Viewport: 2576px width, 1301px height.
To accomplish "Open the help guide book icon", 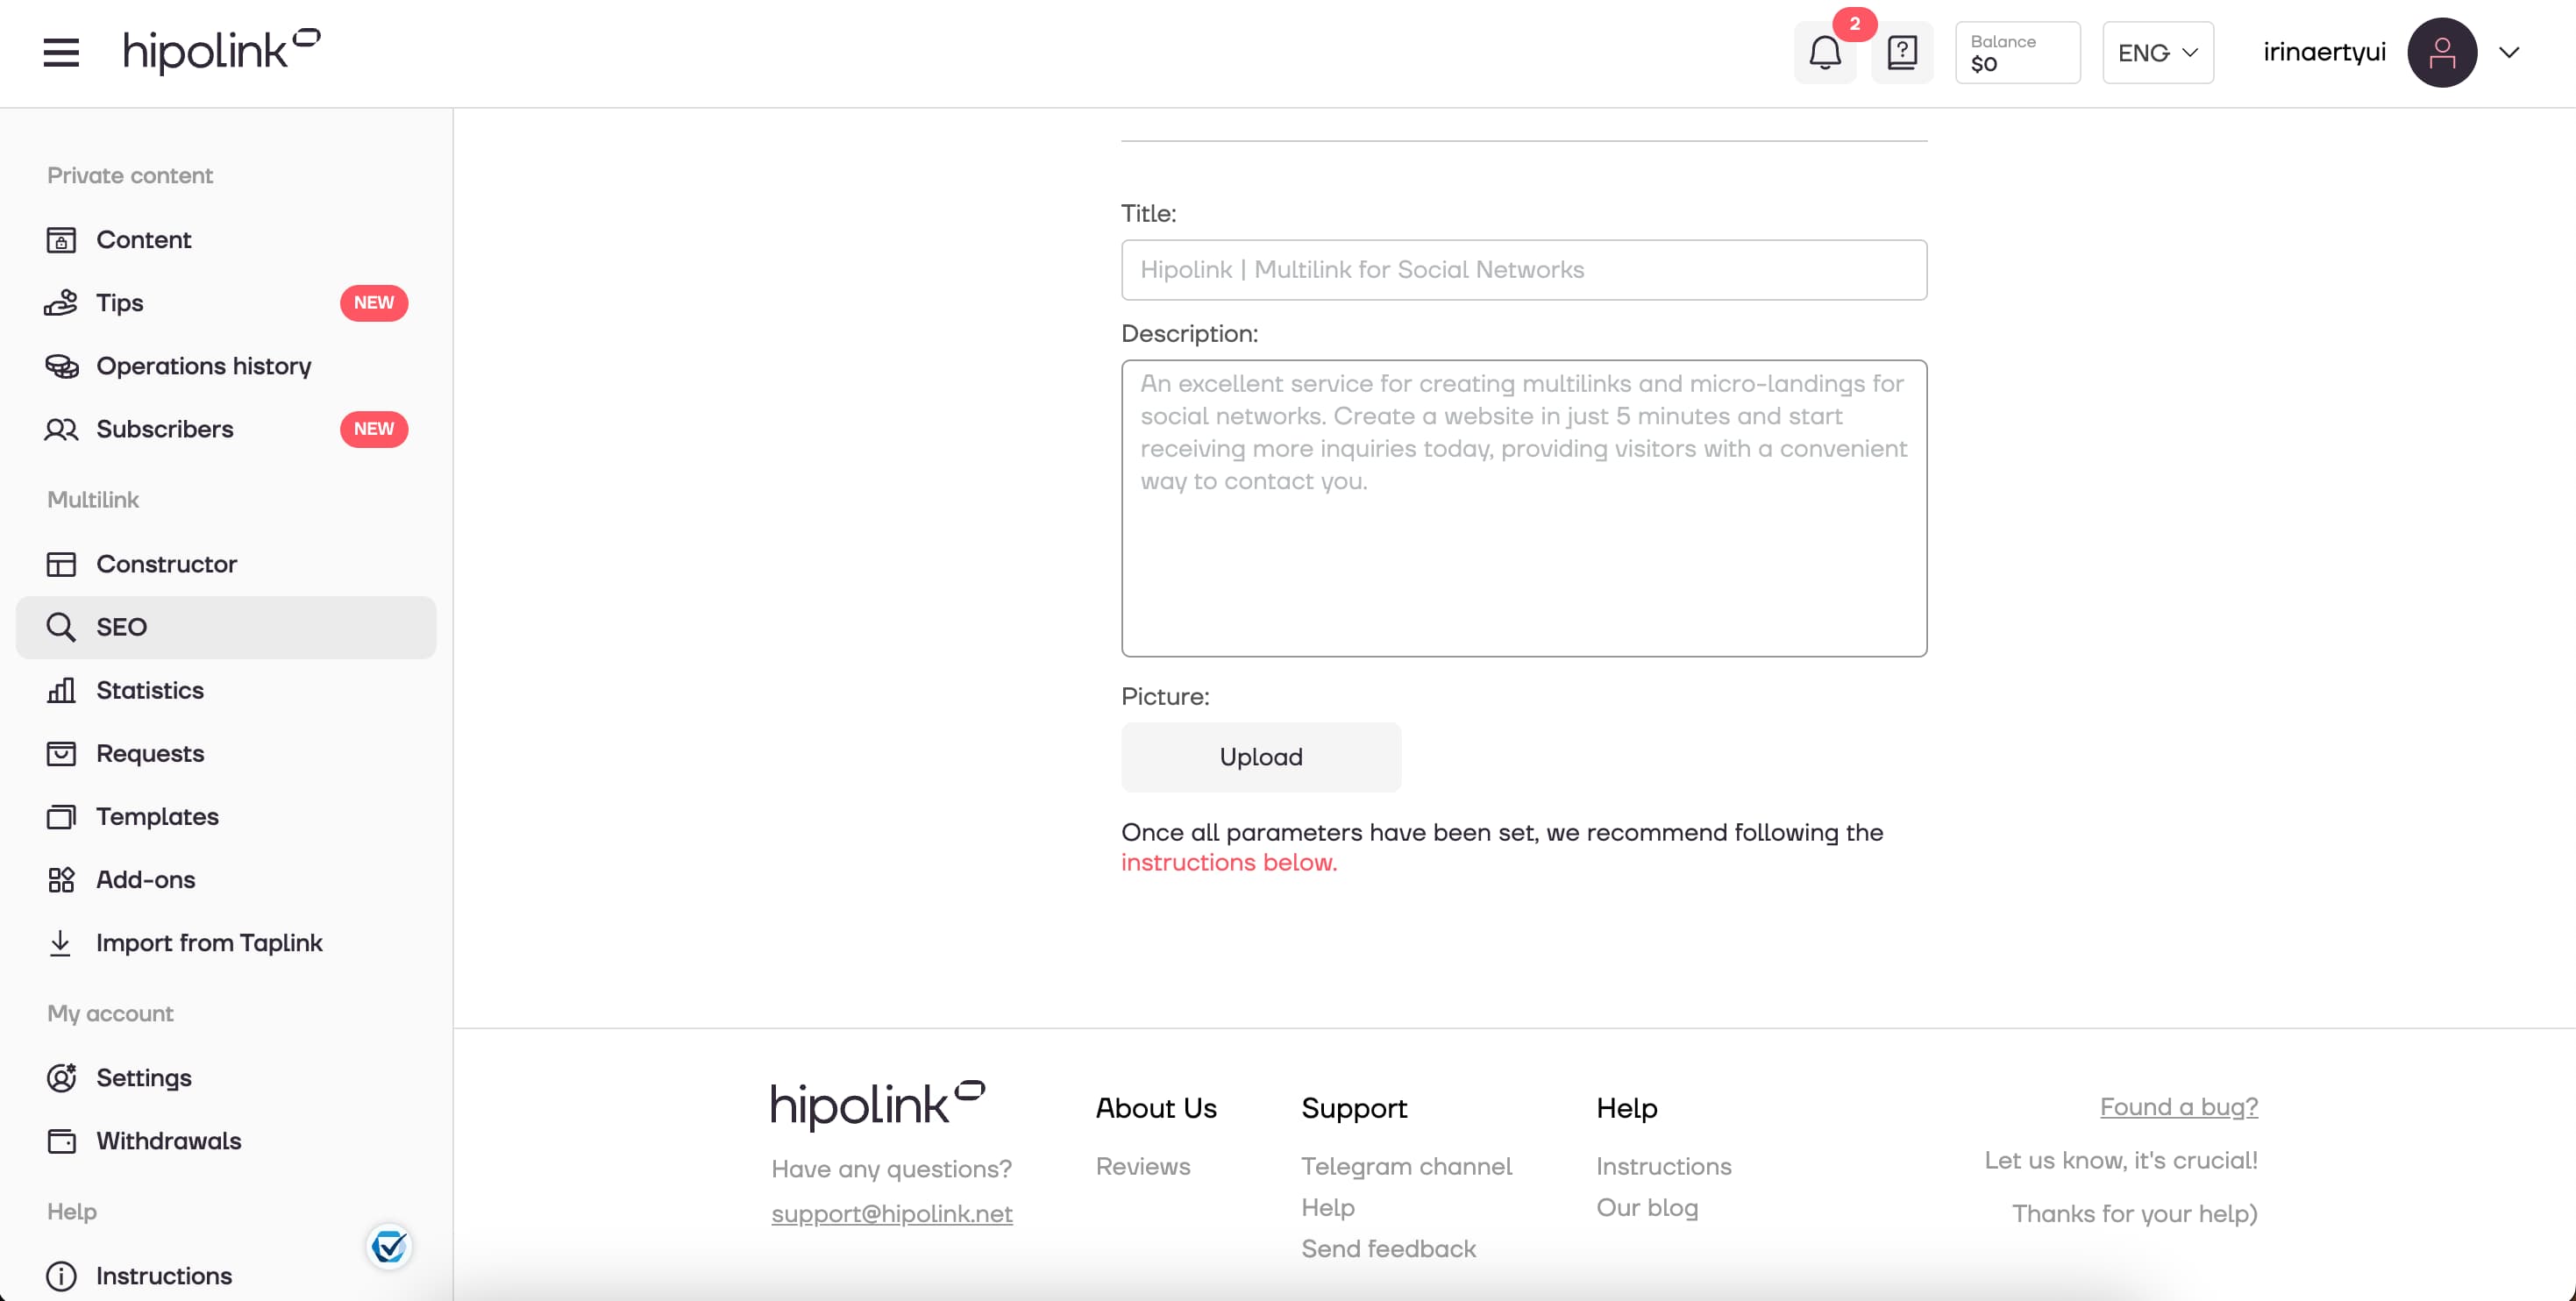I will (1902, 52).
